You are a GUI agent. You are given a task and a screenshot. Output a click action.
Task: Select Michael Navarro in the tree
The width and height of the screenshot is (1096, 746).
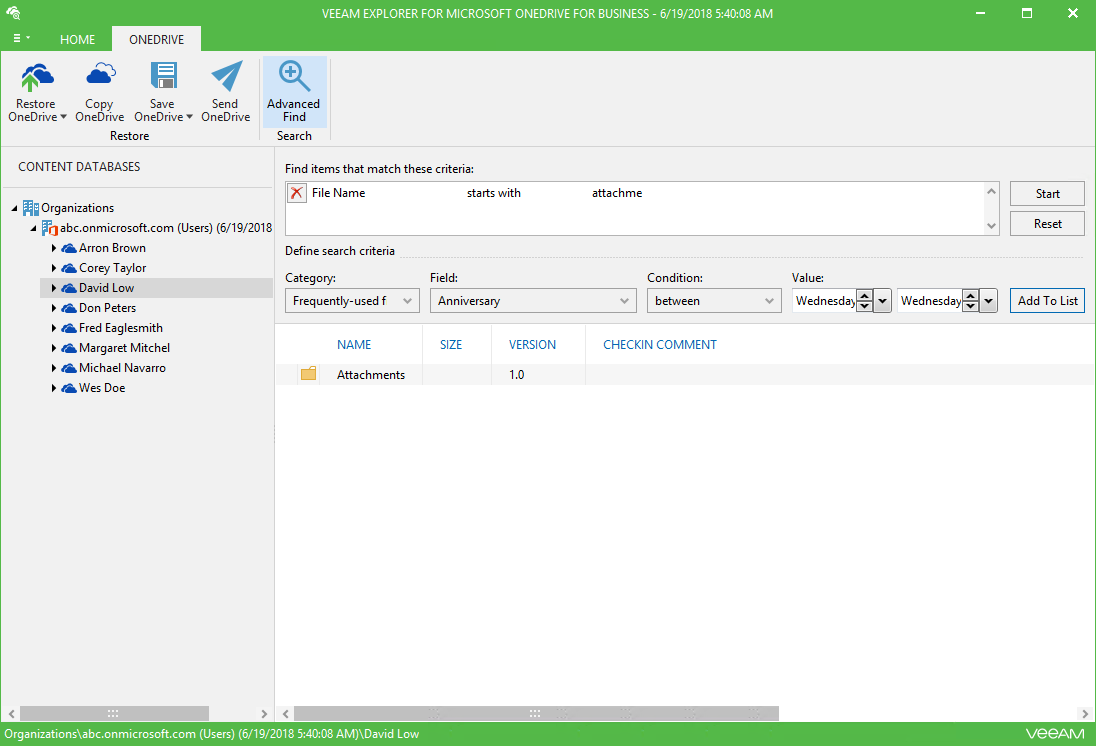coord(122,368)
